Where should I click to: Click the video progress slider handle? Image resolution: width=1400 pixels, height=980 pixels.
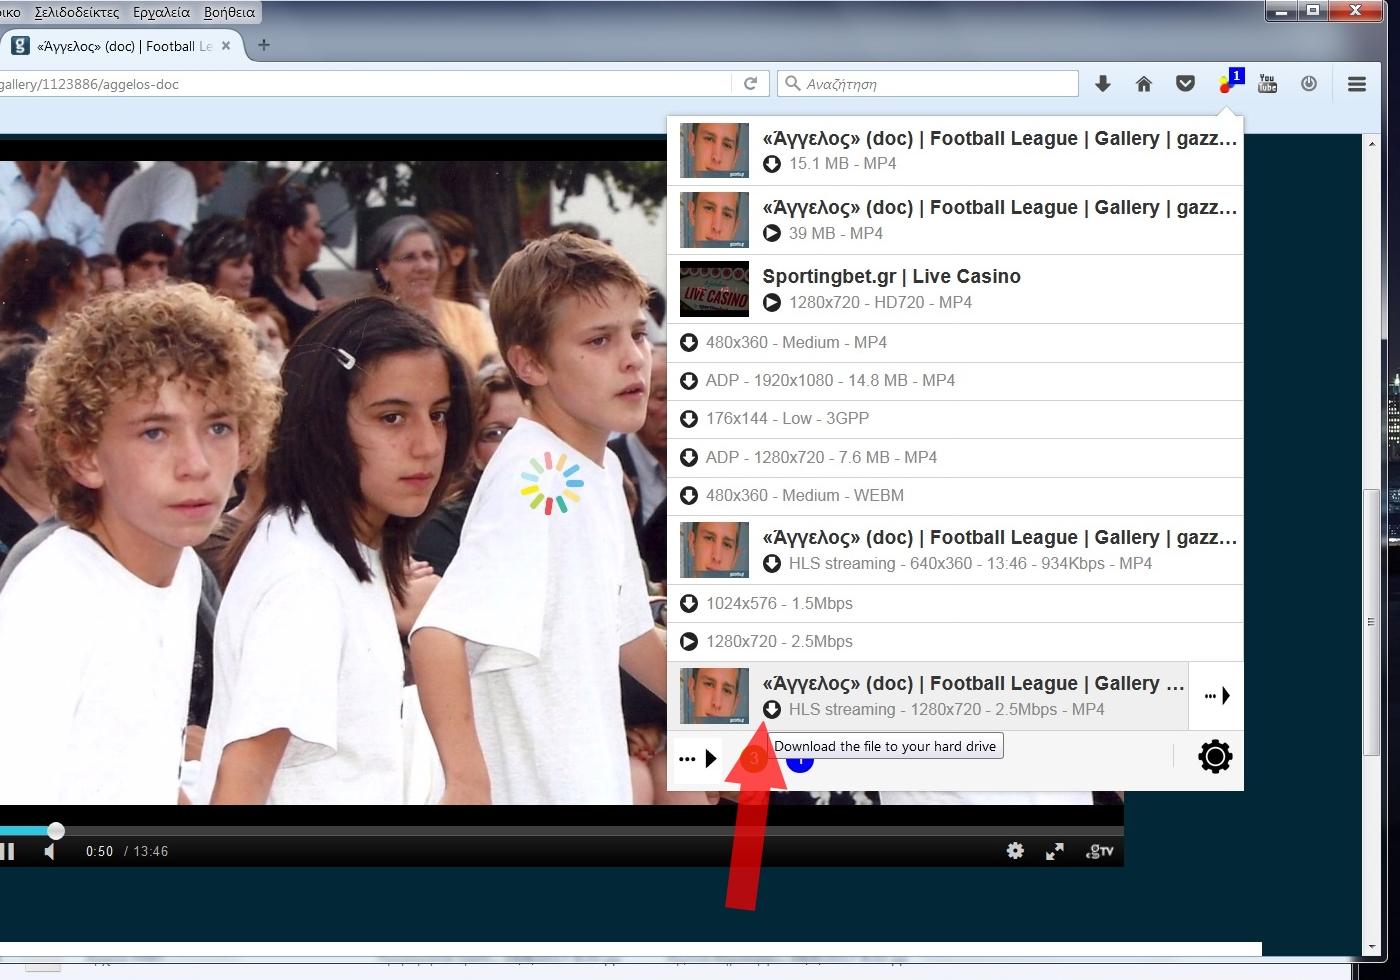(x=56, y=830)
